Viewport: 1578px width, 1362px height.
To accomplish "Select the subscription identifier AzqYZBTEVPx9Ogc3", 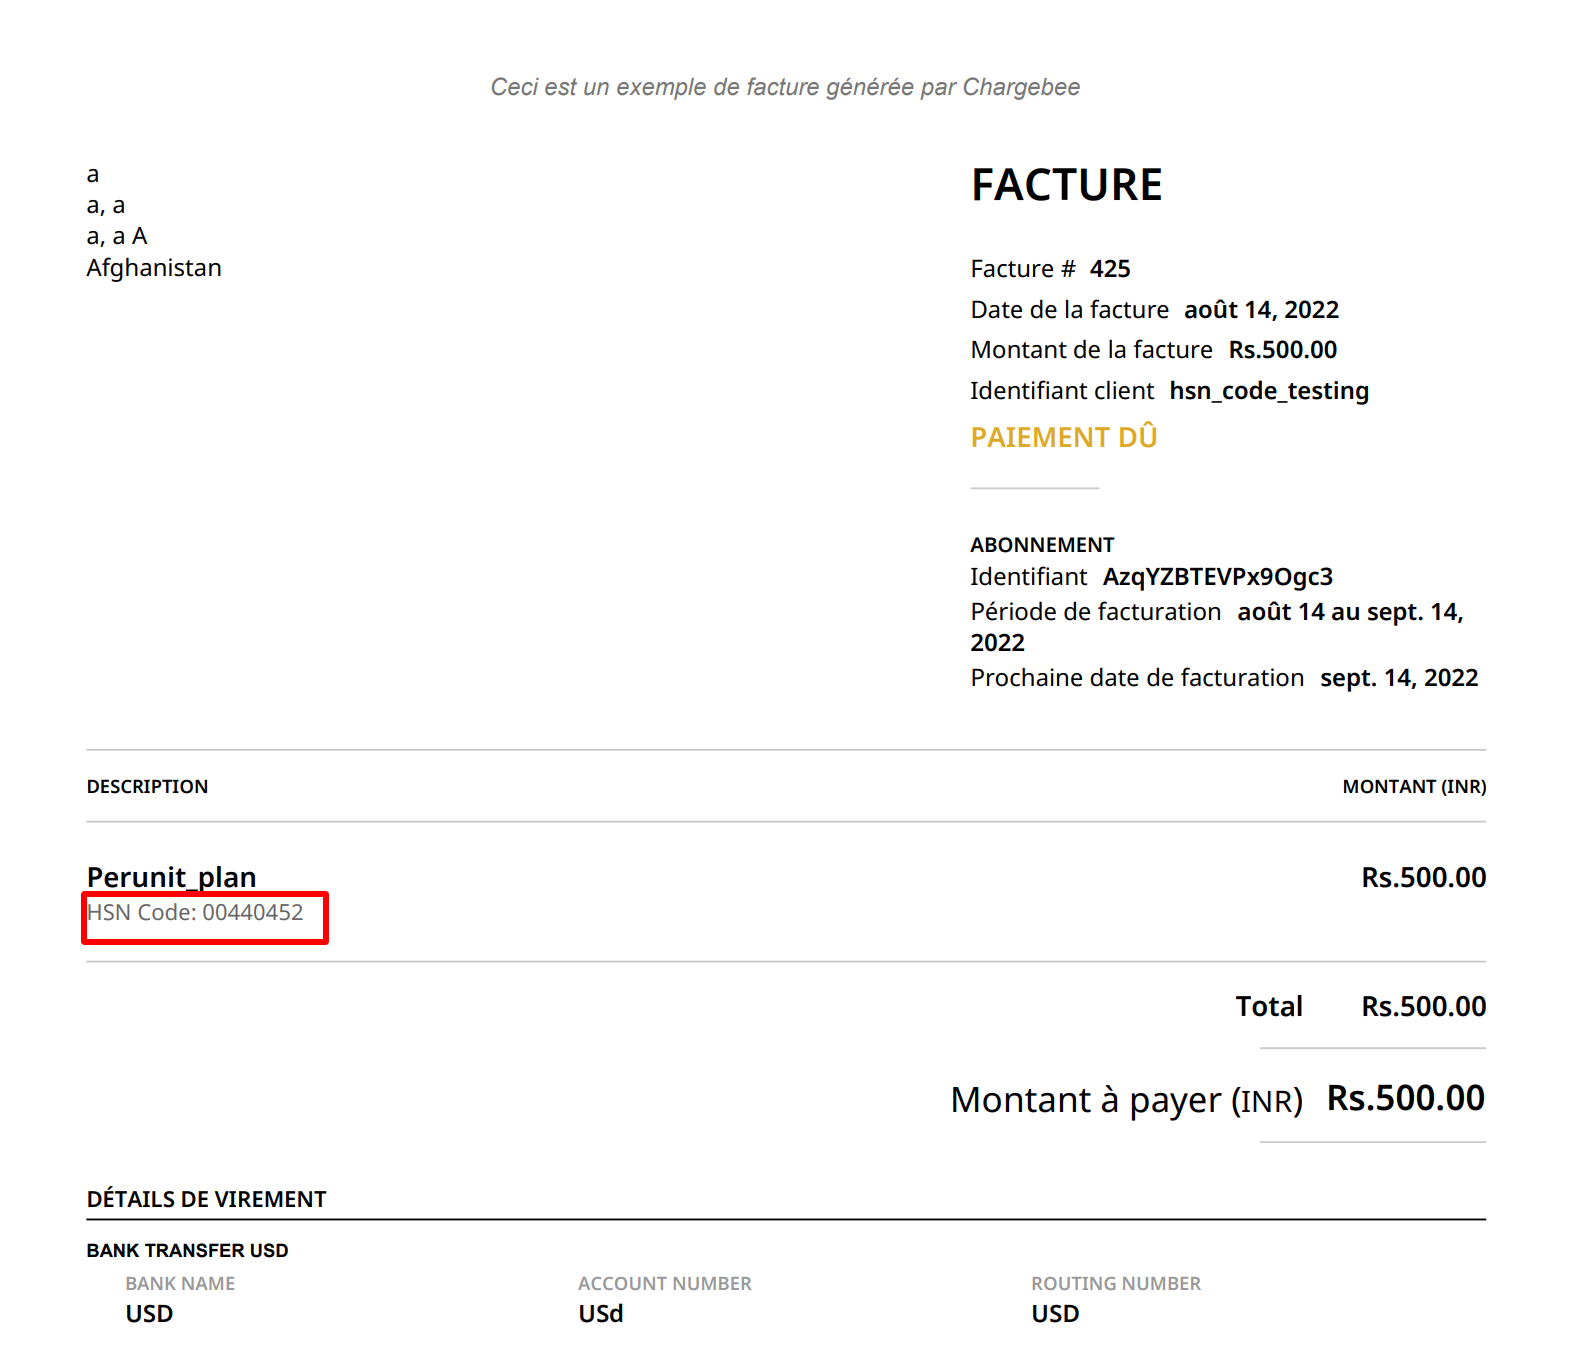I will tap(1217, 577).
